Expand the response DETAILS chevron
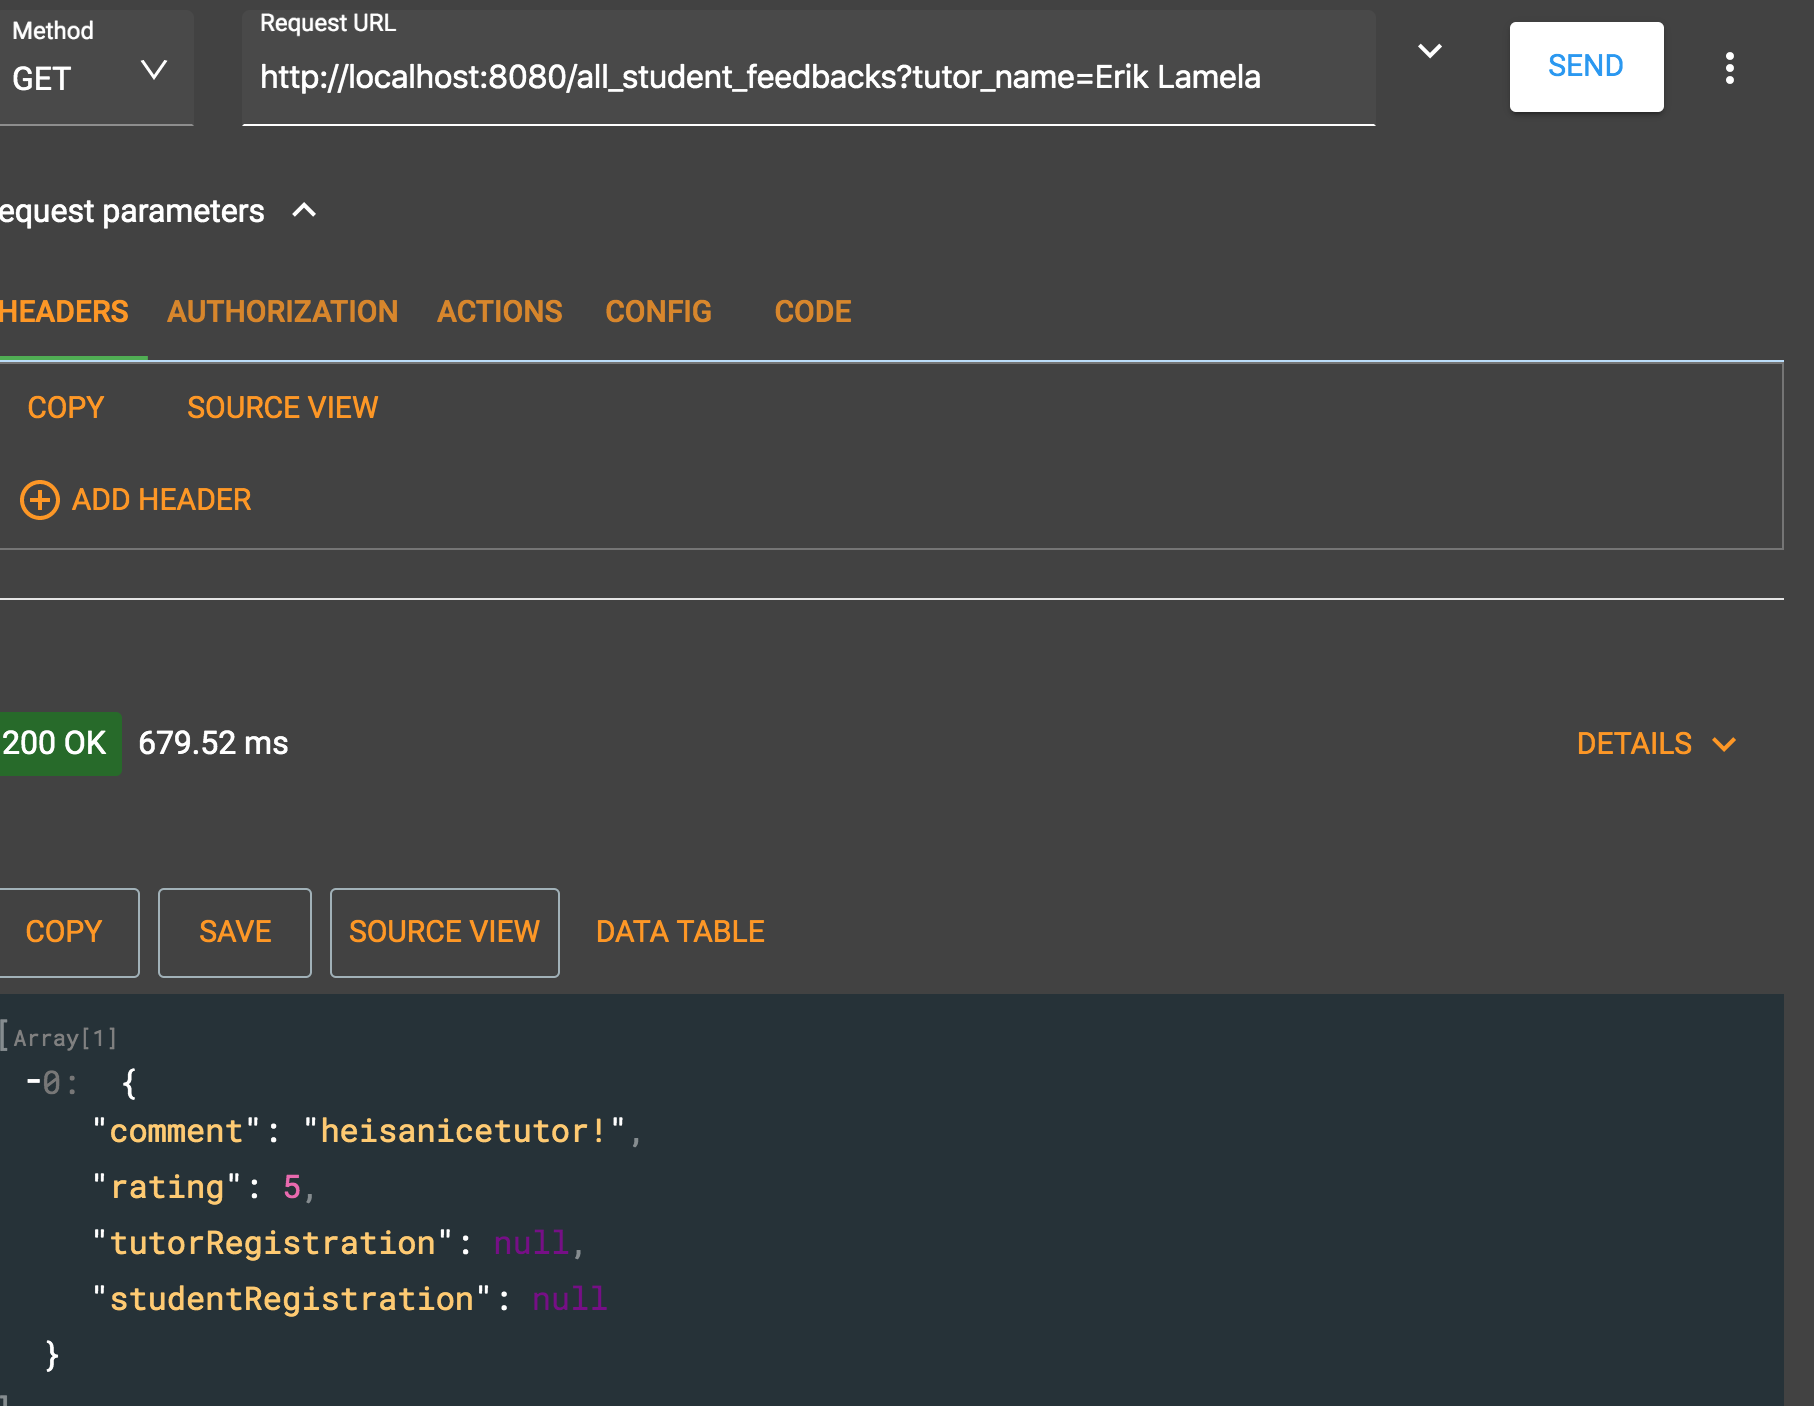This screenshot has height=1406, width=1814. click(1724, 744)
